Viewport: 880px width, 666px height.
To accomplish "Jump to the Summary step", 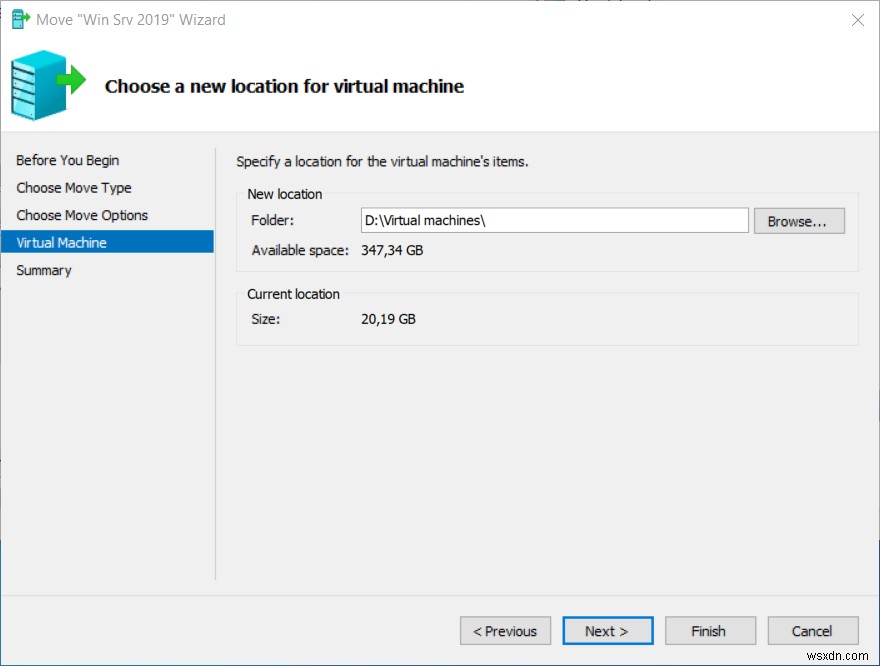I will coord(43,270).
